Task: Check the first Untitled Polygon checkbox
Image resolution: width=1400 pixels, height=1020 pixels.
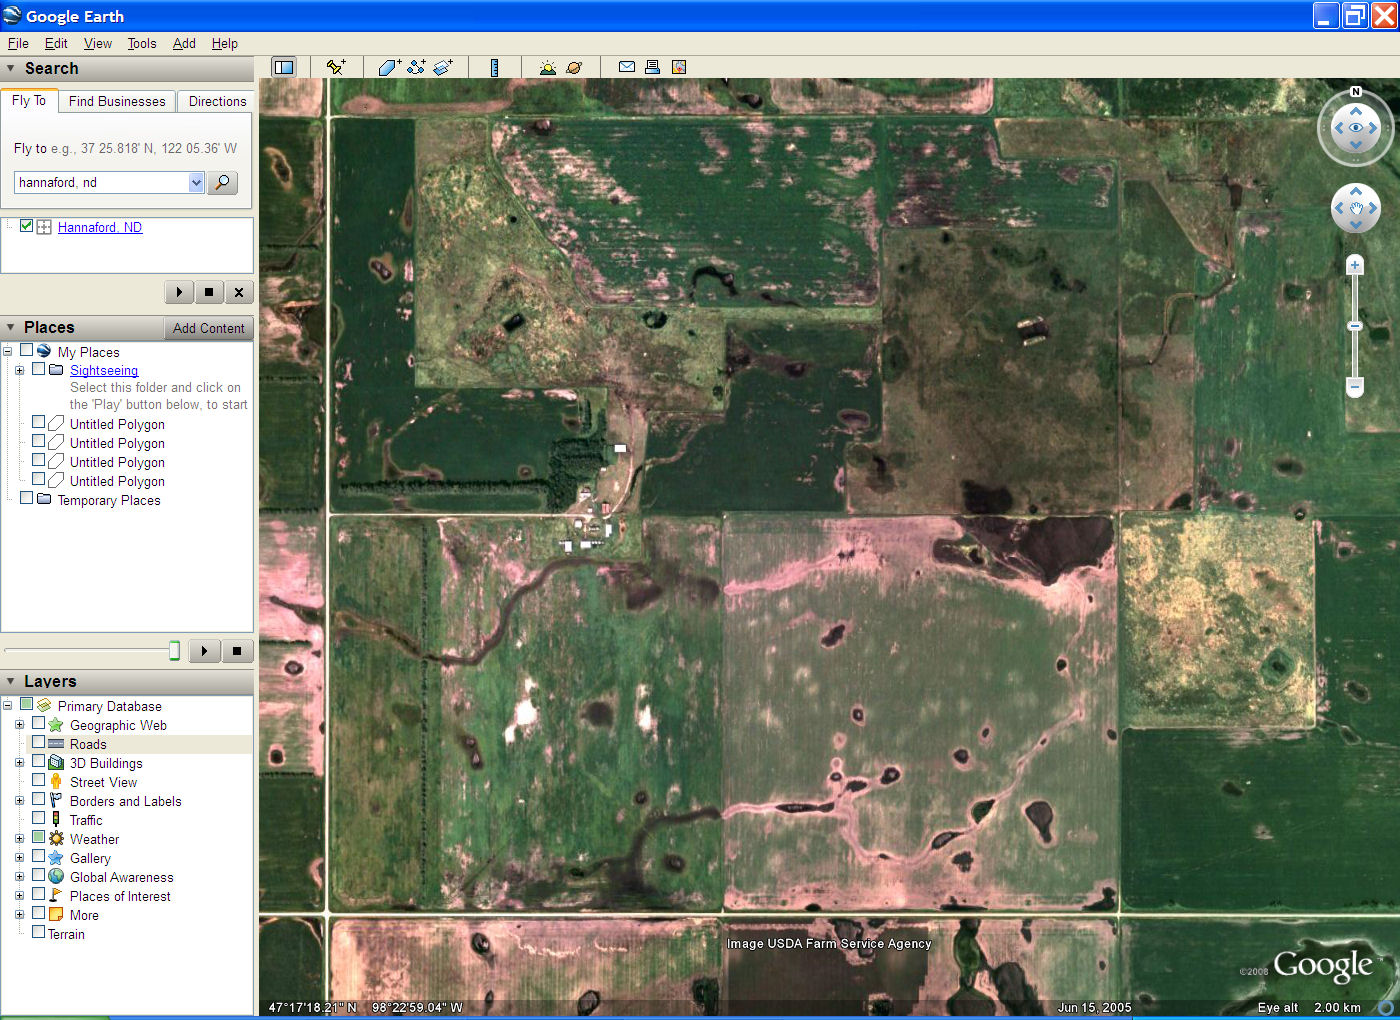Action: (x=38, y=423)
